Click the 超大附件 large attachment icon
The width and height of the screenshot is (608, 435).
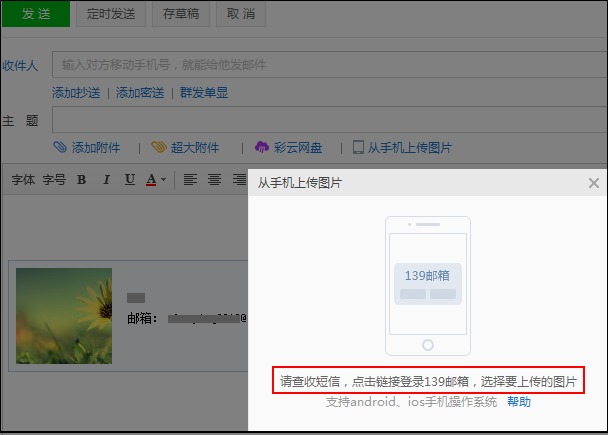159,147
